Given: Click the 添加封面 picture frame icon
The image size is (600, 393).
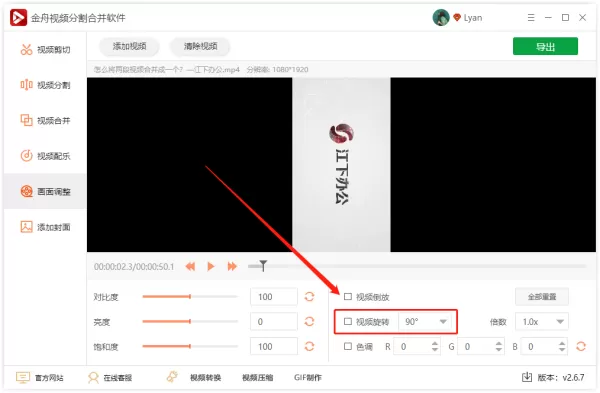Looking at the screenshot, I should click(26, 227).
